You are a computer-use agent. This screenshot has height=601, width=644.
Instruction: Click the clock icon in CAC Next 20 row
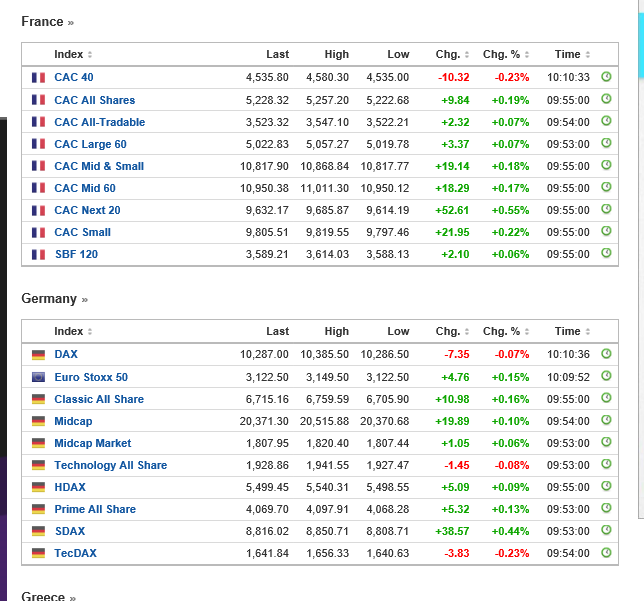point(606,210)
